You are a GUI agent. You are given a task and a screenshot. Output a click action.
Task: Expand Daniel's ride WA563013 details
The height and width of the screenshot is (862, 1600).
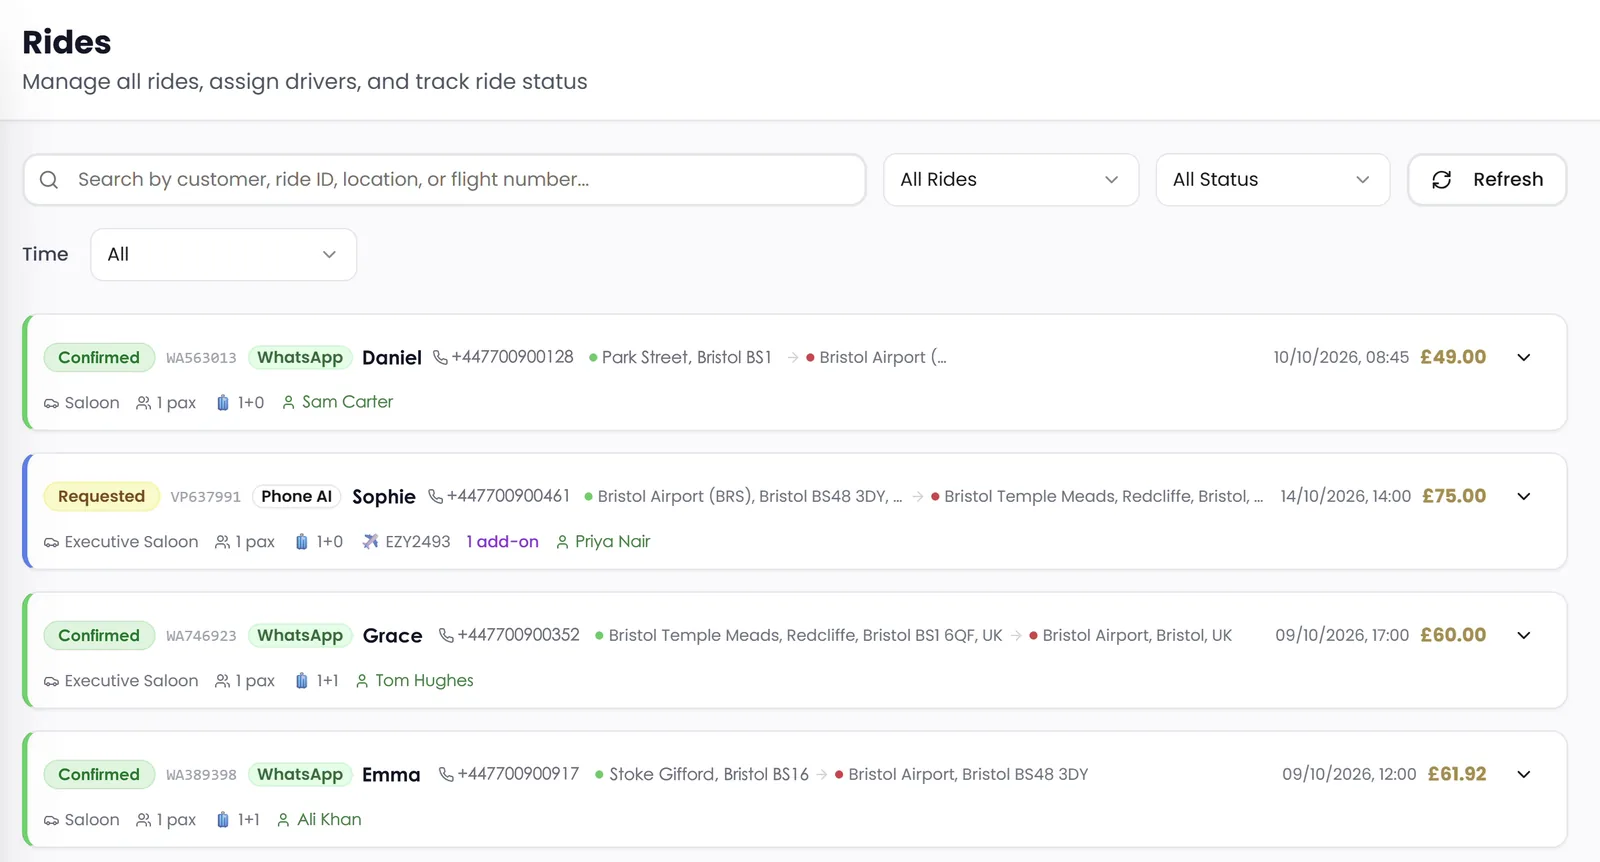1524,358
